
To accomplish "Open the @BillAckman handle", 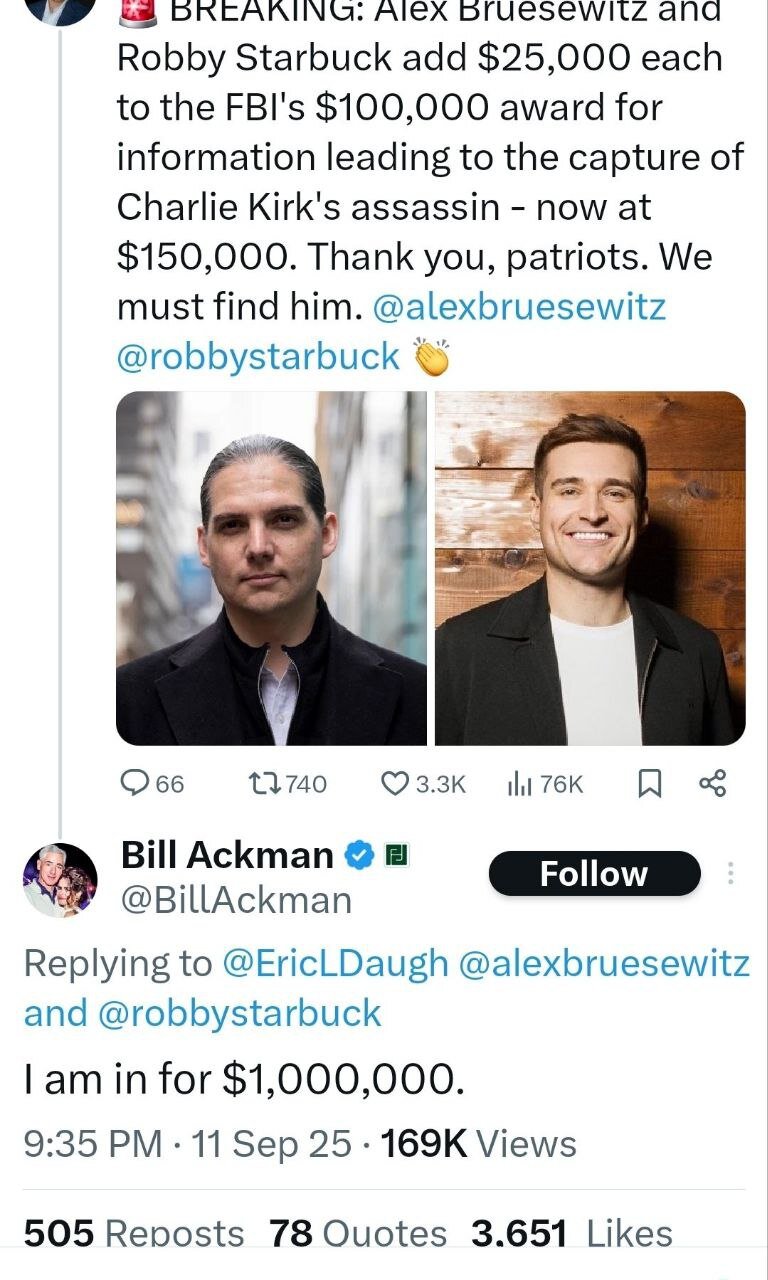I will [x=236, y=900].
